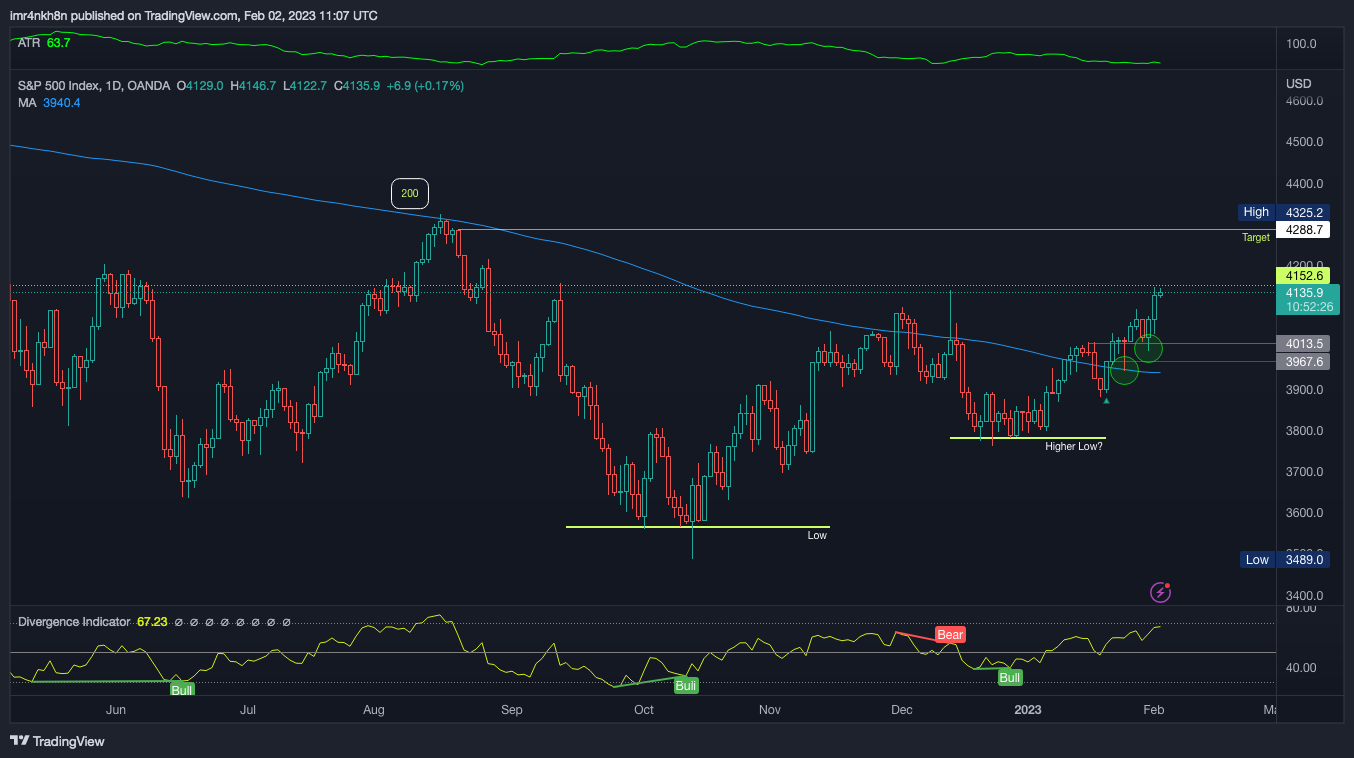Click the Bull label in October

[x=685, y=685]
